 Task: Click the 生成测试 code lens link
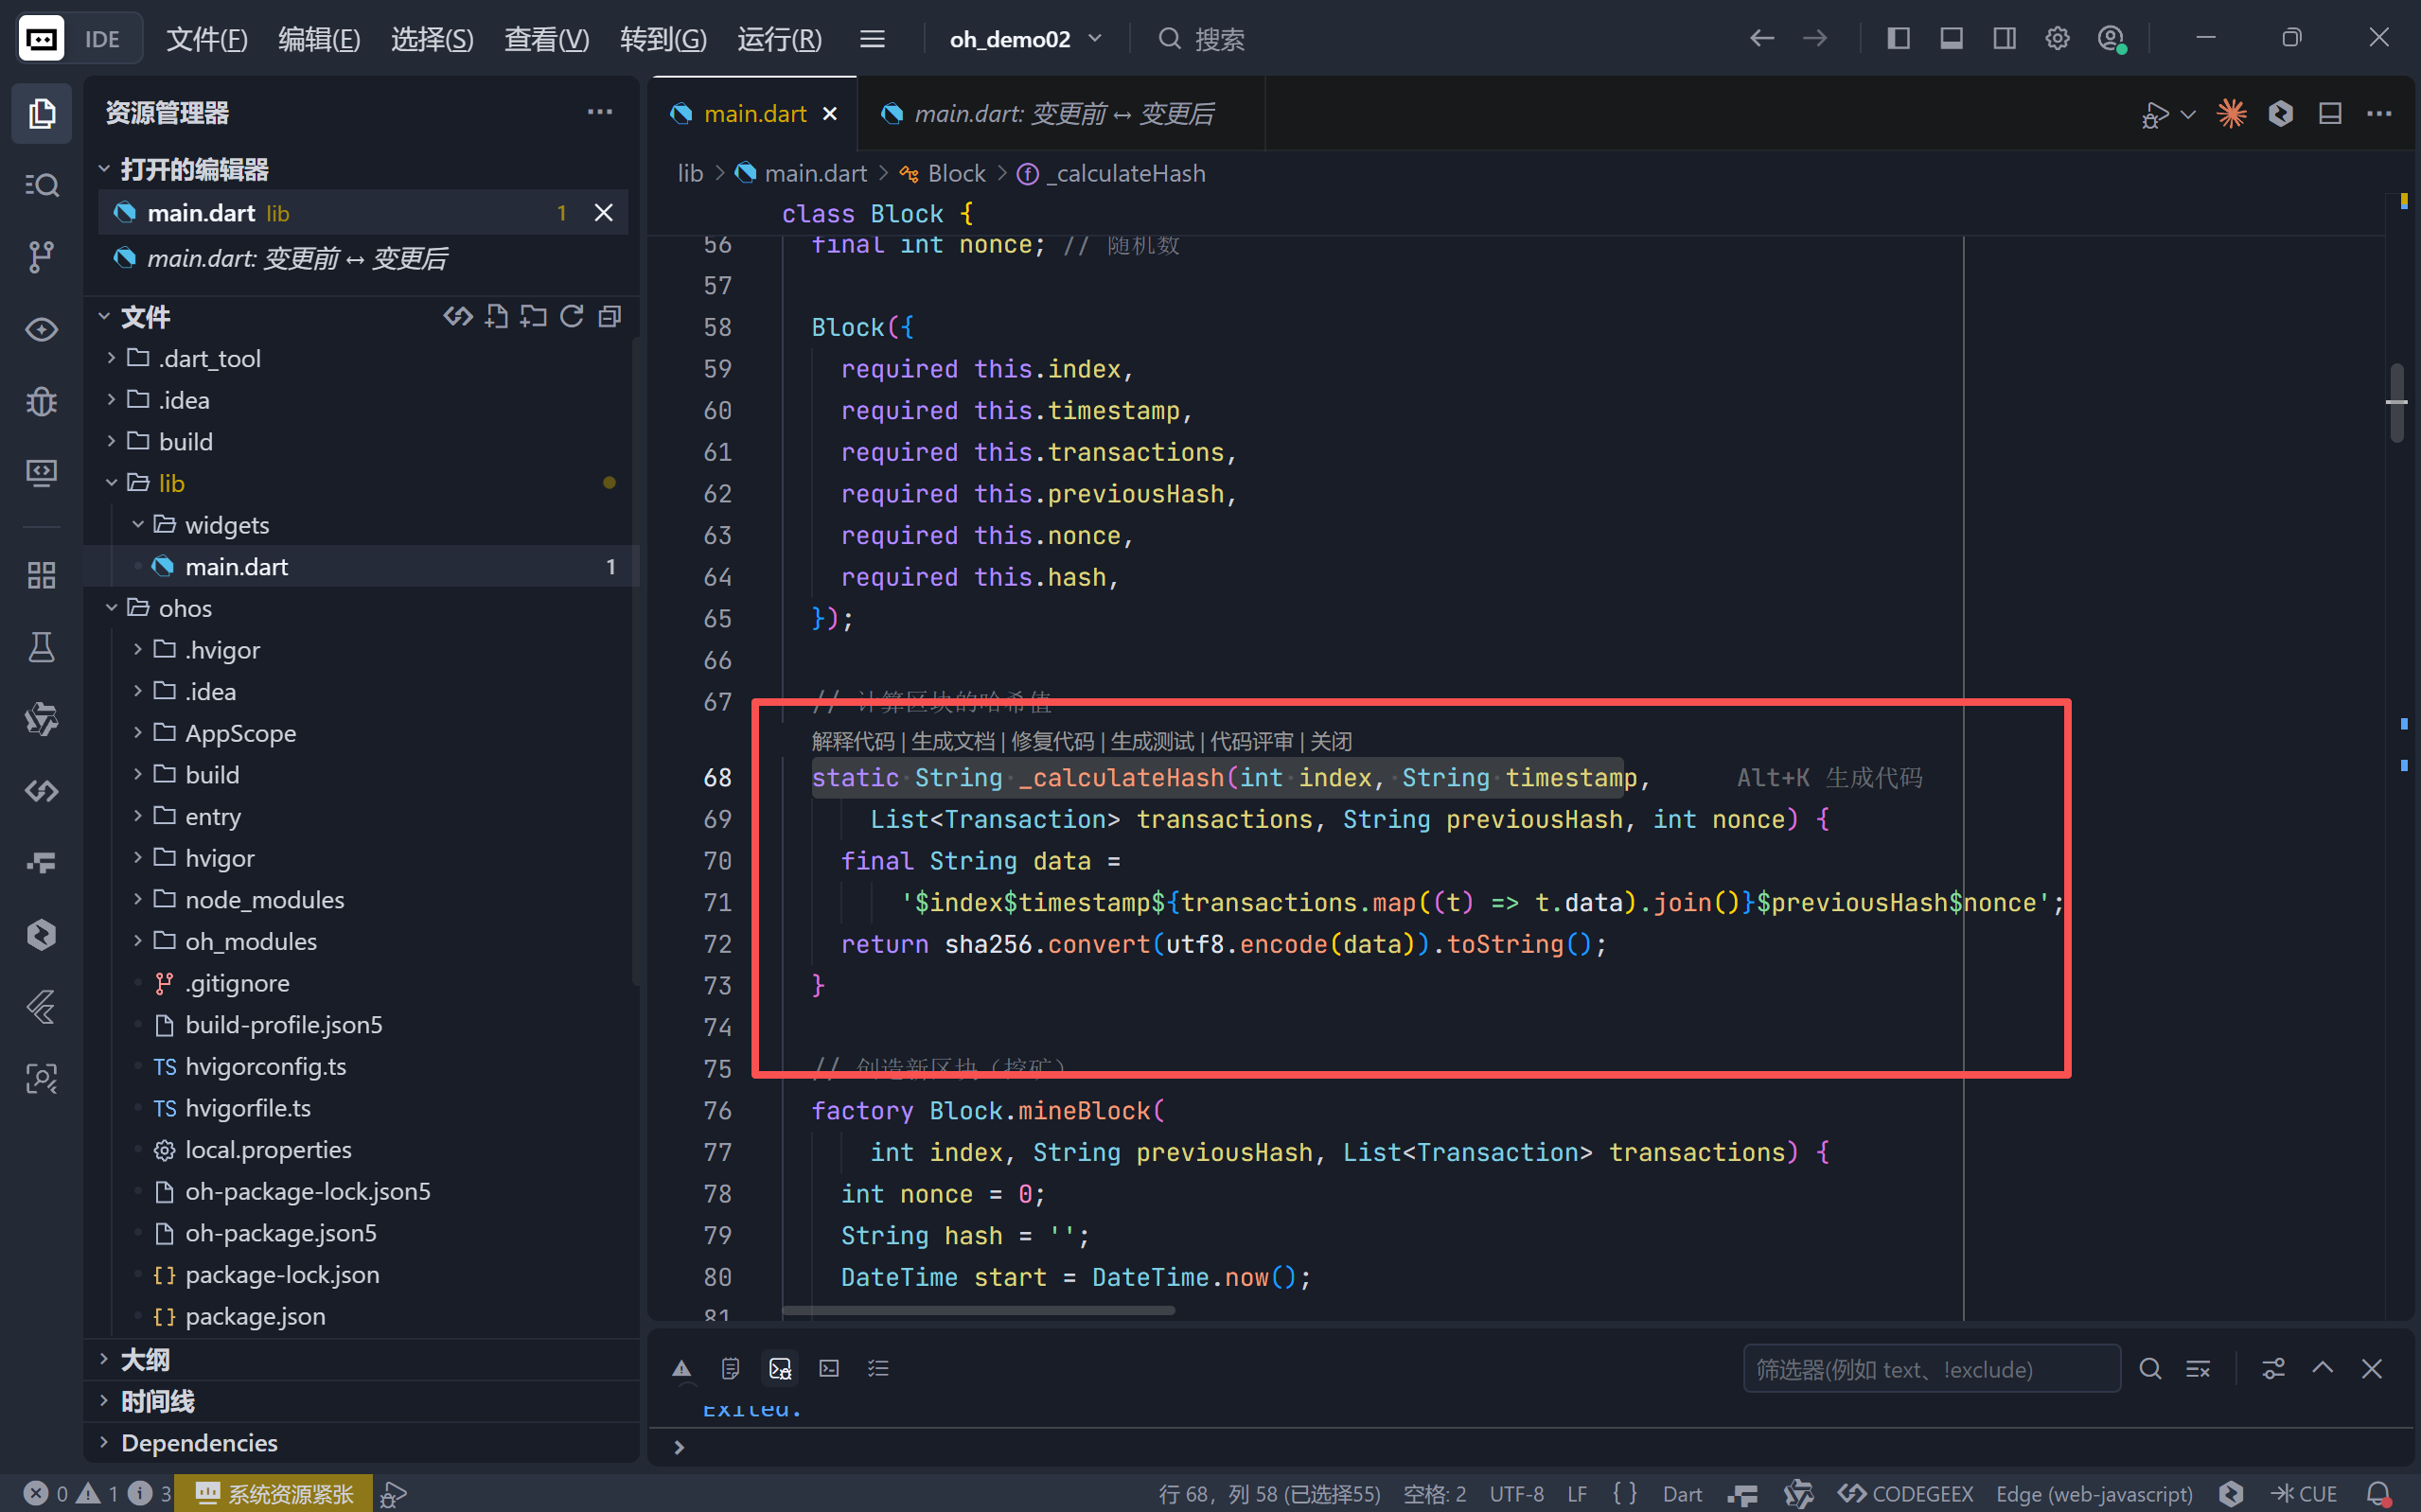point(1152,741)
